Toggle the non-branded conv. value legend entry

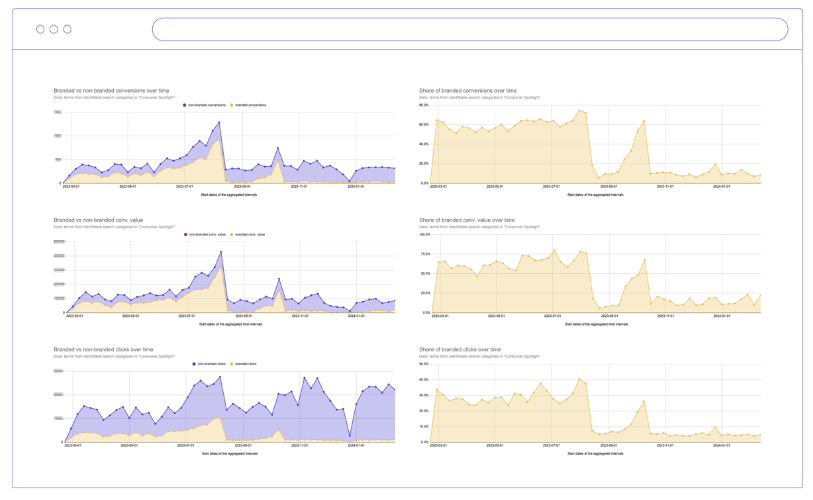(208, 234)
